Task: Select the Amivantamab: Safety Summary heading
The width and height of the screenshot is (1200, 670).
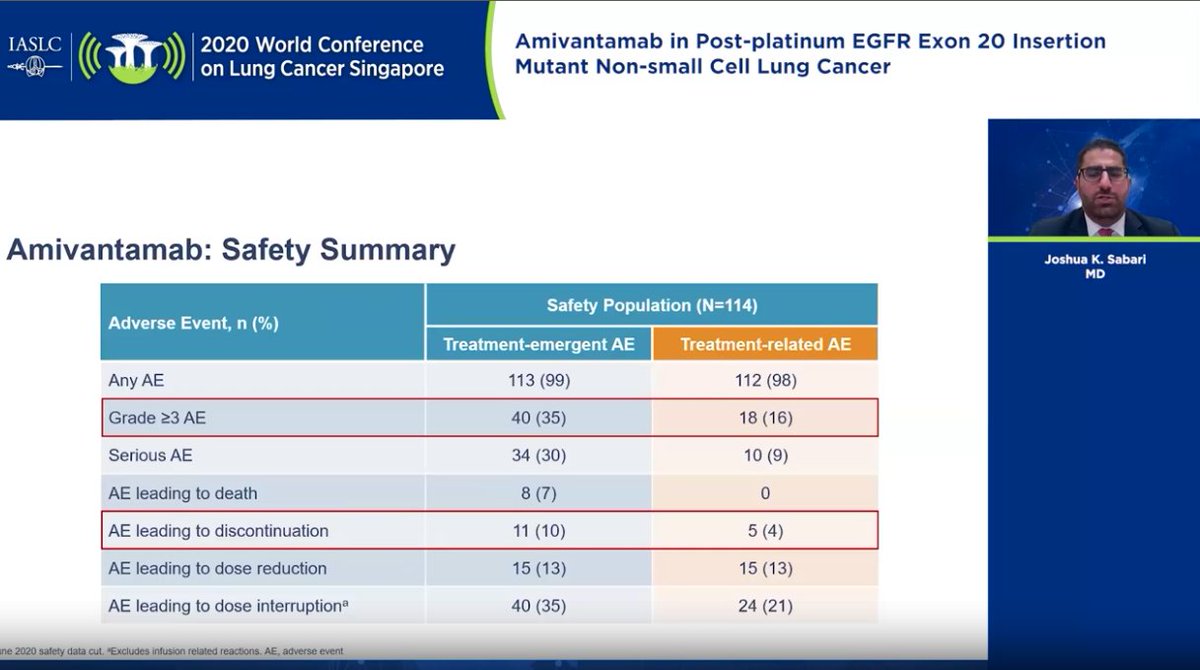Action: [x=230, y=250]
